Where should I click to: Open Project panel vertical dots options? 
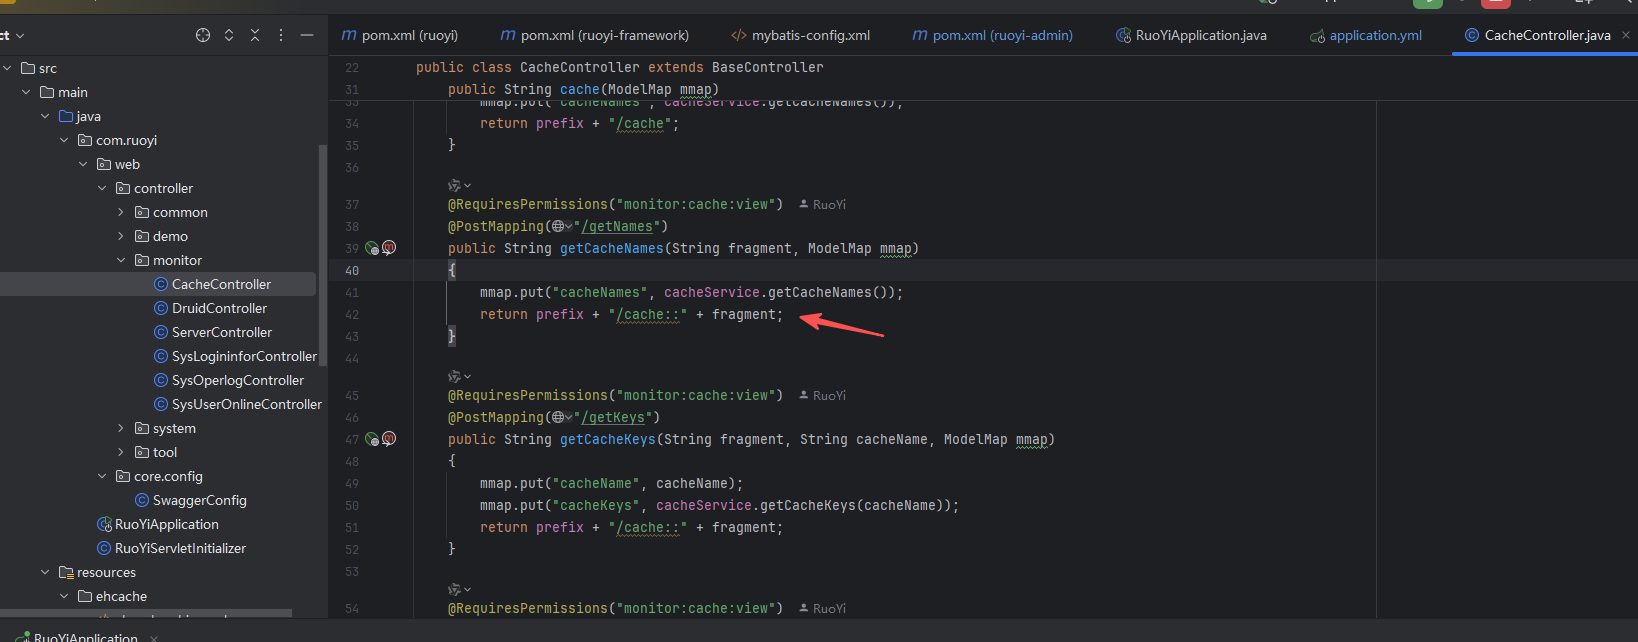[x=281, y=35]
